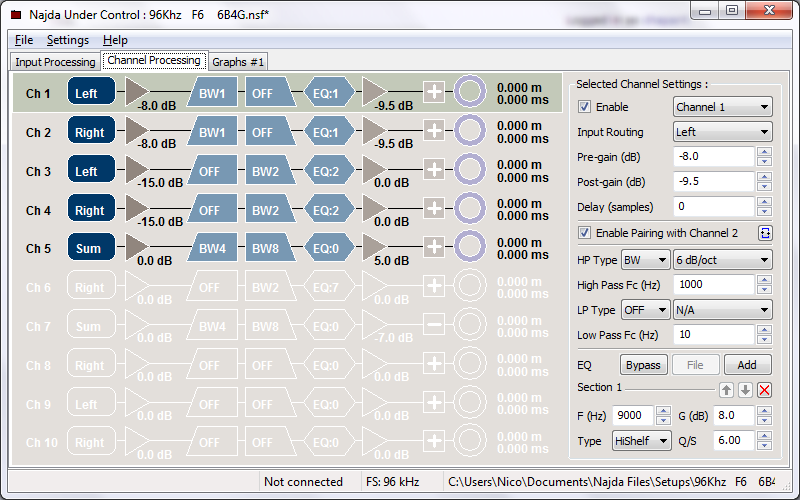Open the Ch 2 EQ:1 hexagon block

(329, 131)
